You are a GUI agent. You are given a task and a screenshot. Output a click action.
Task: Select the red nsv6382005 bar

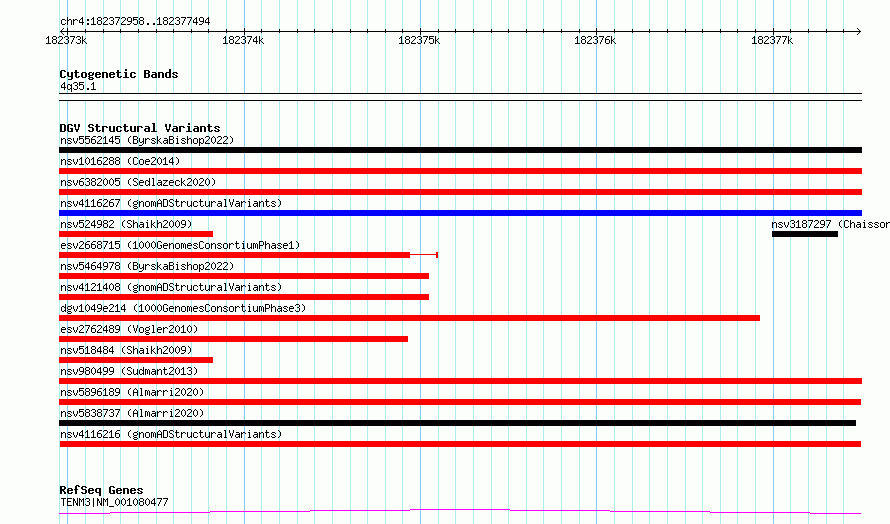pyautogui.click(x=460, y=192)
